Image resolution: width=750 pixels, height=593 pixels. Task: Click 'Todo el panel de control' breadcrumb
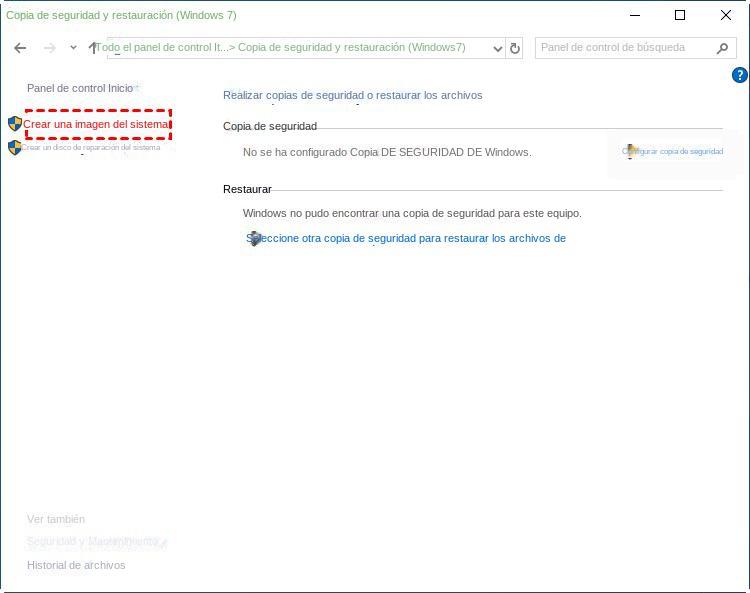[x=162, y=47]
